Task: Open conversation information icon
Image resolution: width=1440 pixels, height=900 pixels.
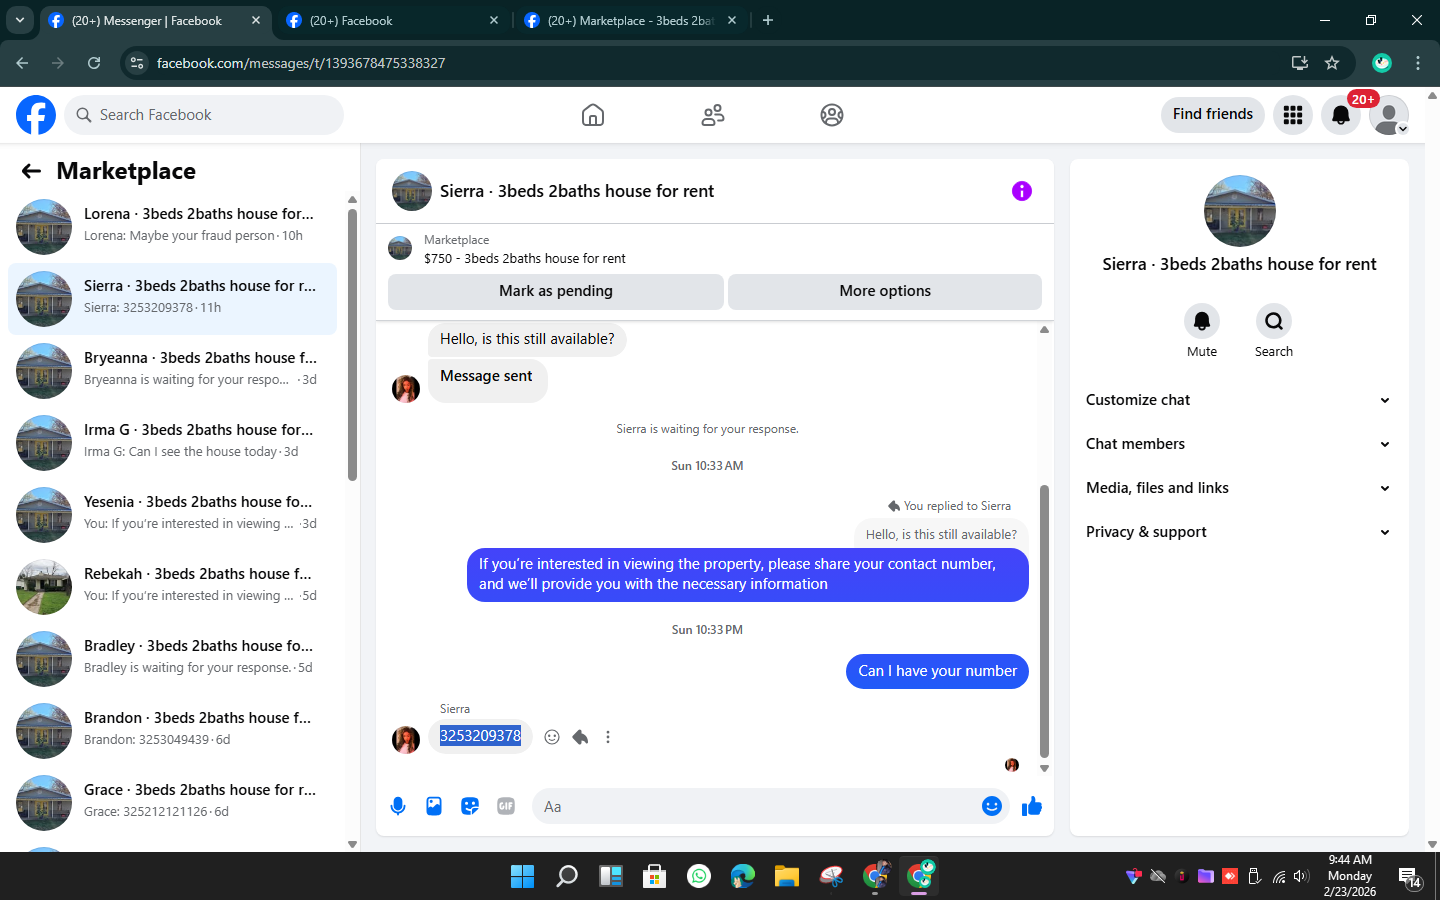Action: (1021, 191)
